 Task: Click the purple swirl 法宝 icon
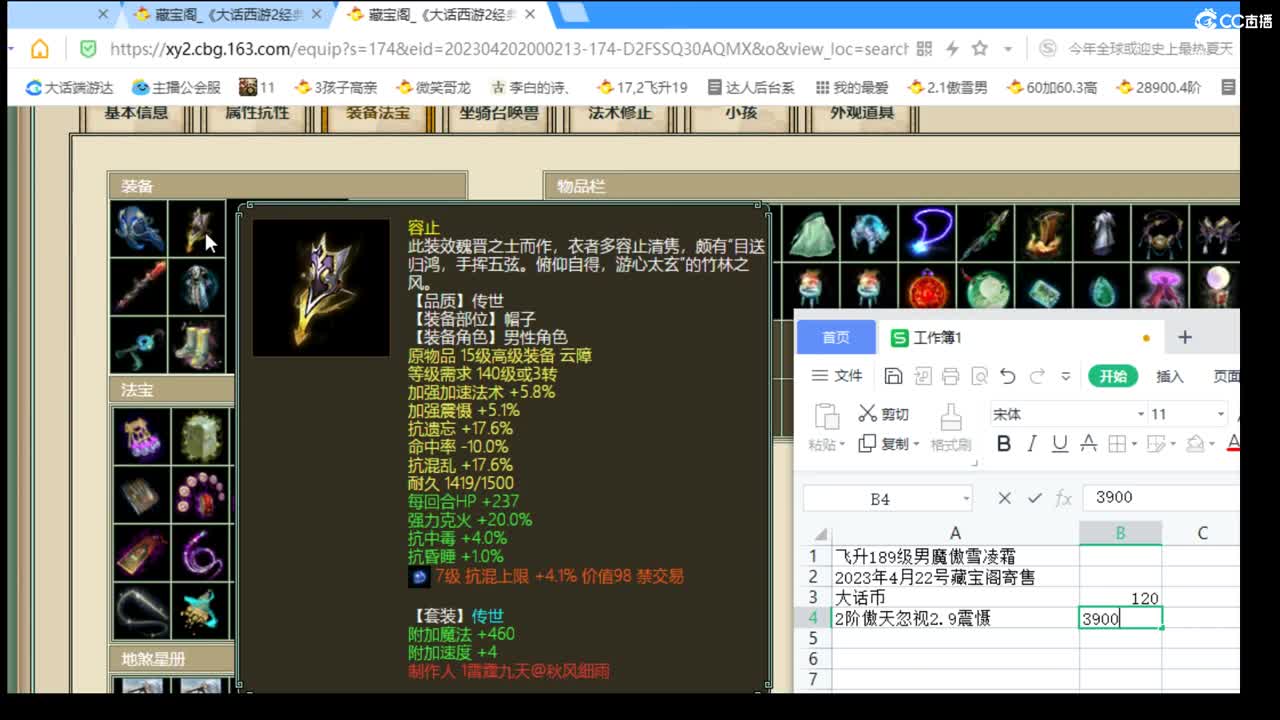pos(199,553)
